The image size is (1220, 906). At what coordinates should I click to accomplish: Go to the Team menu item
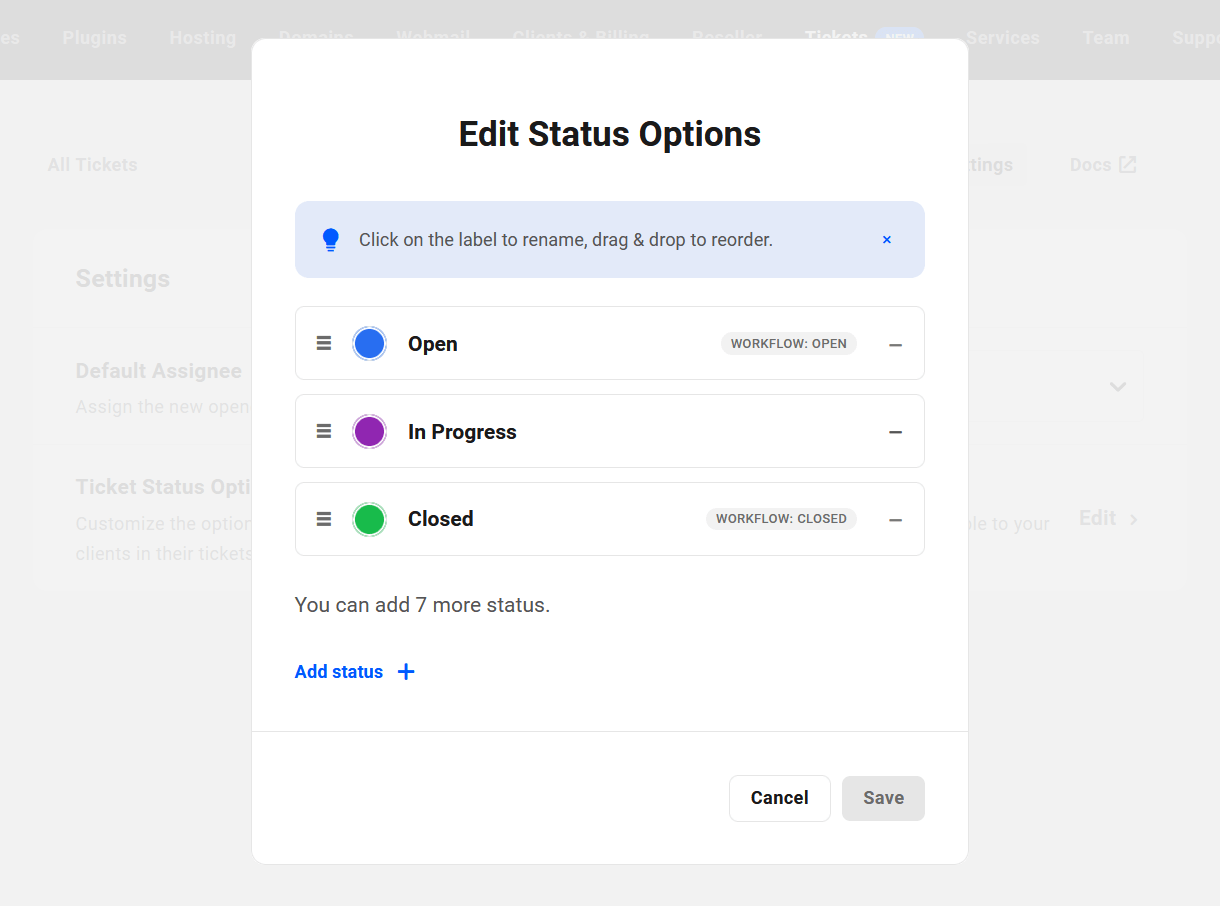pos(1105,38)
